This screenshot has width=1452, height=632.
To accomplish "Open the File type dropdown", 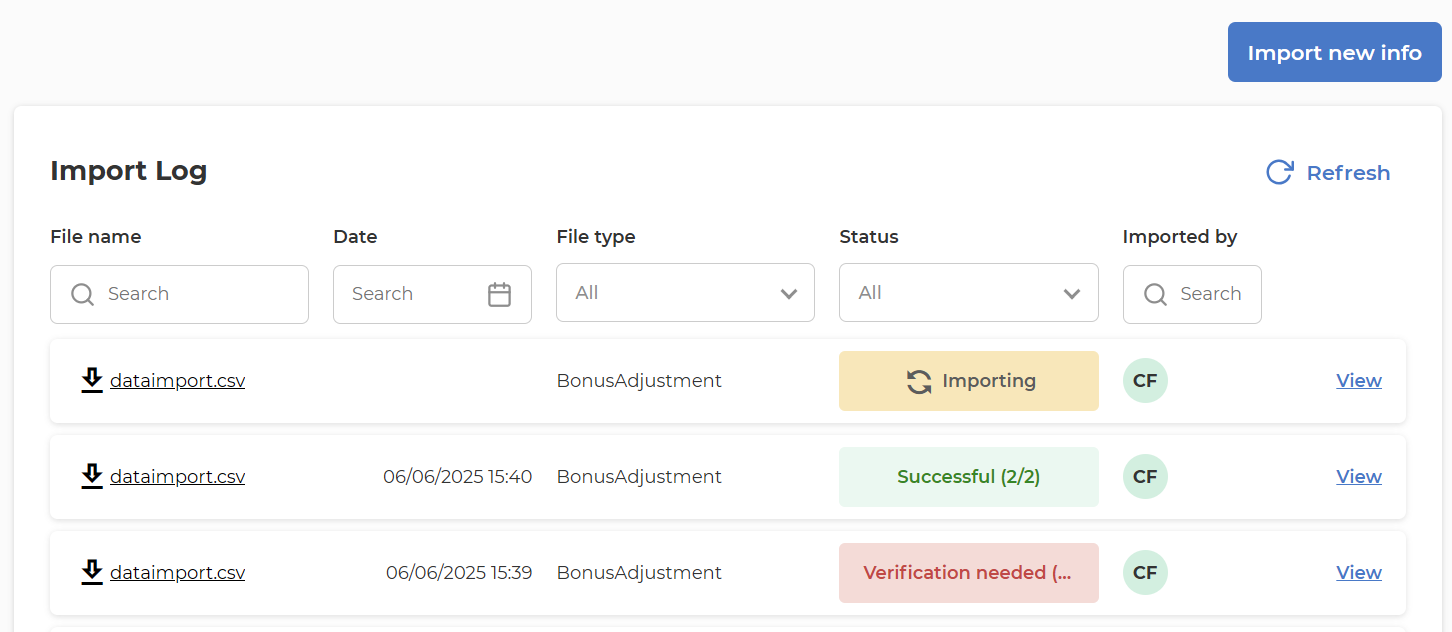I will click(685, 293).
